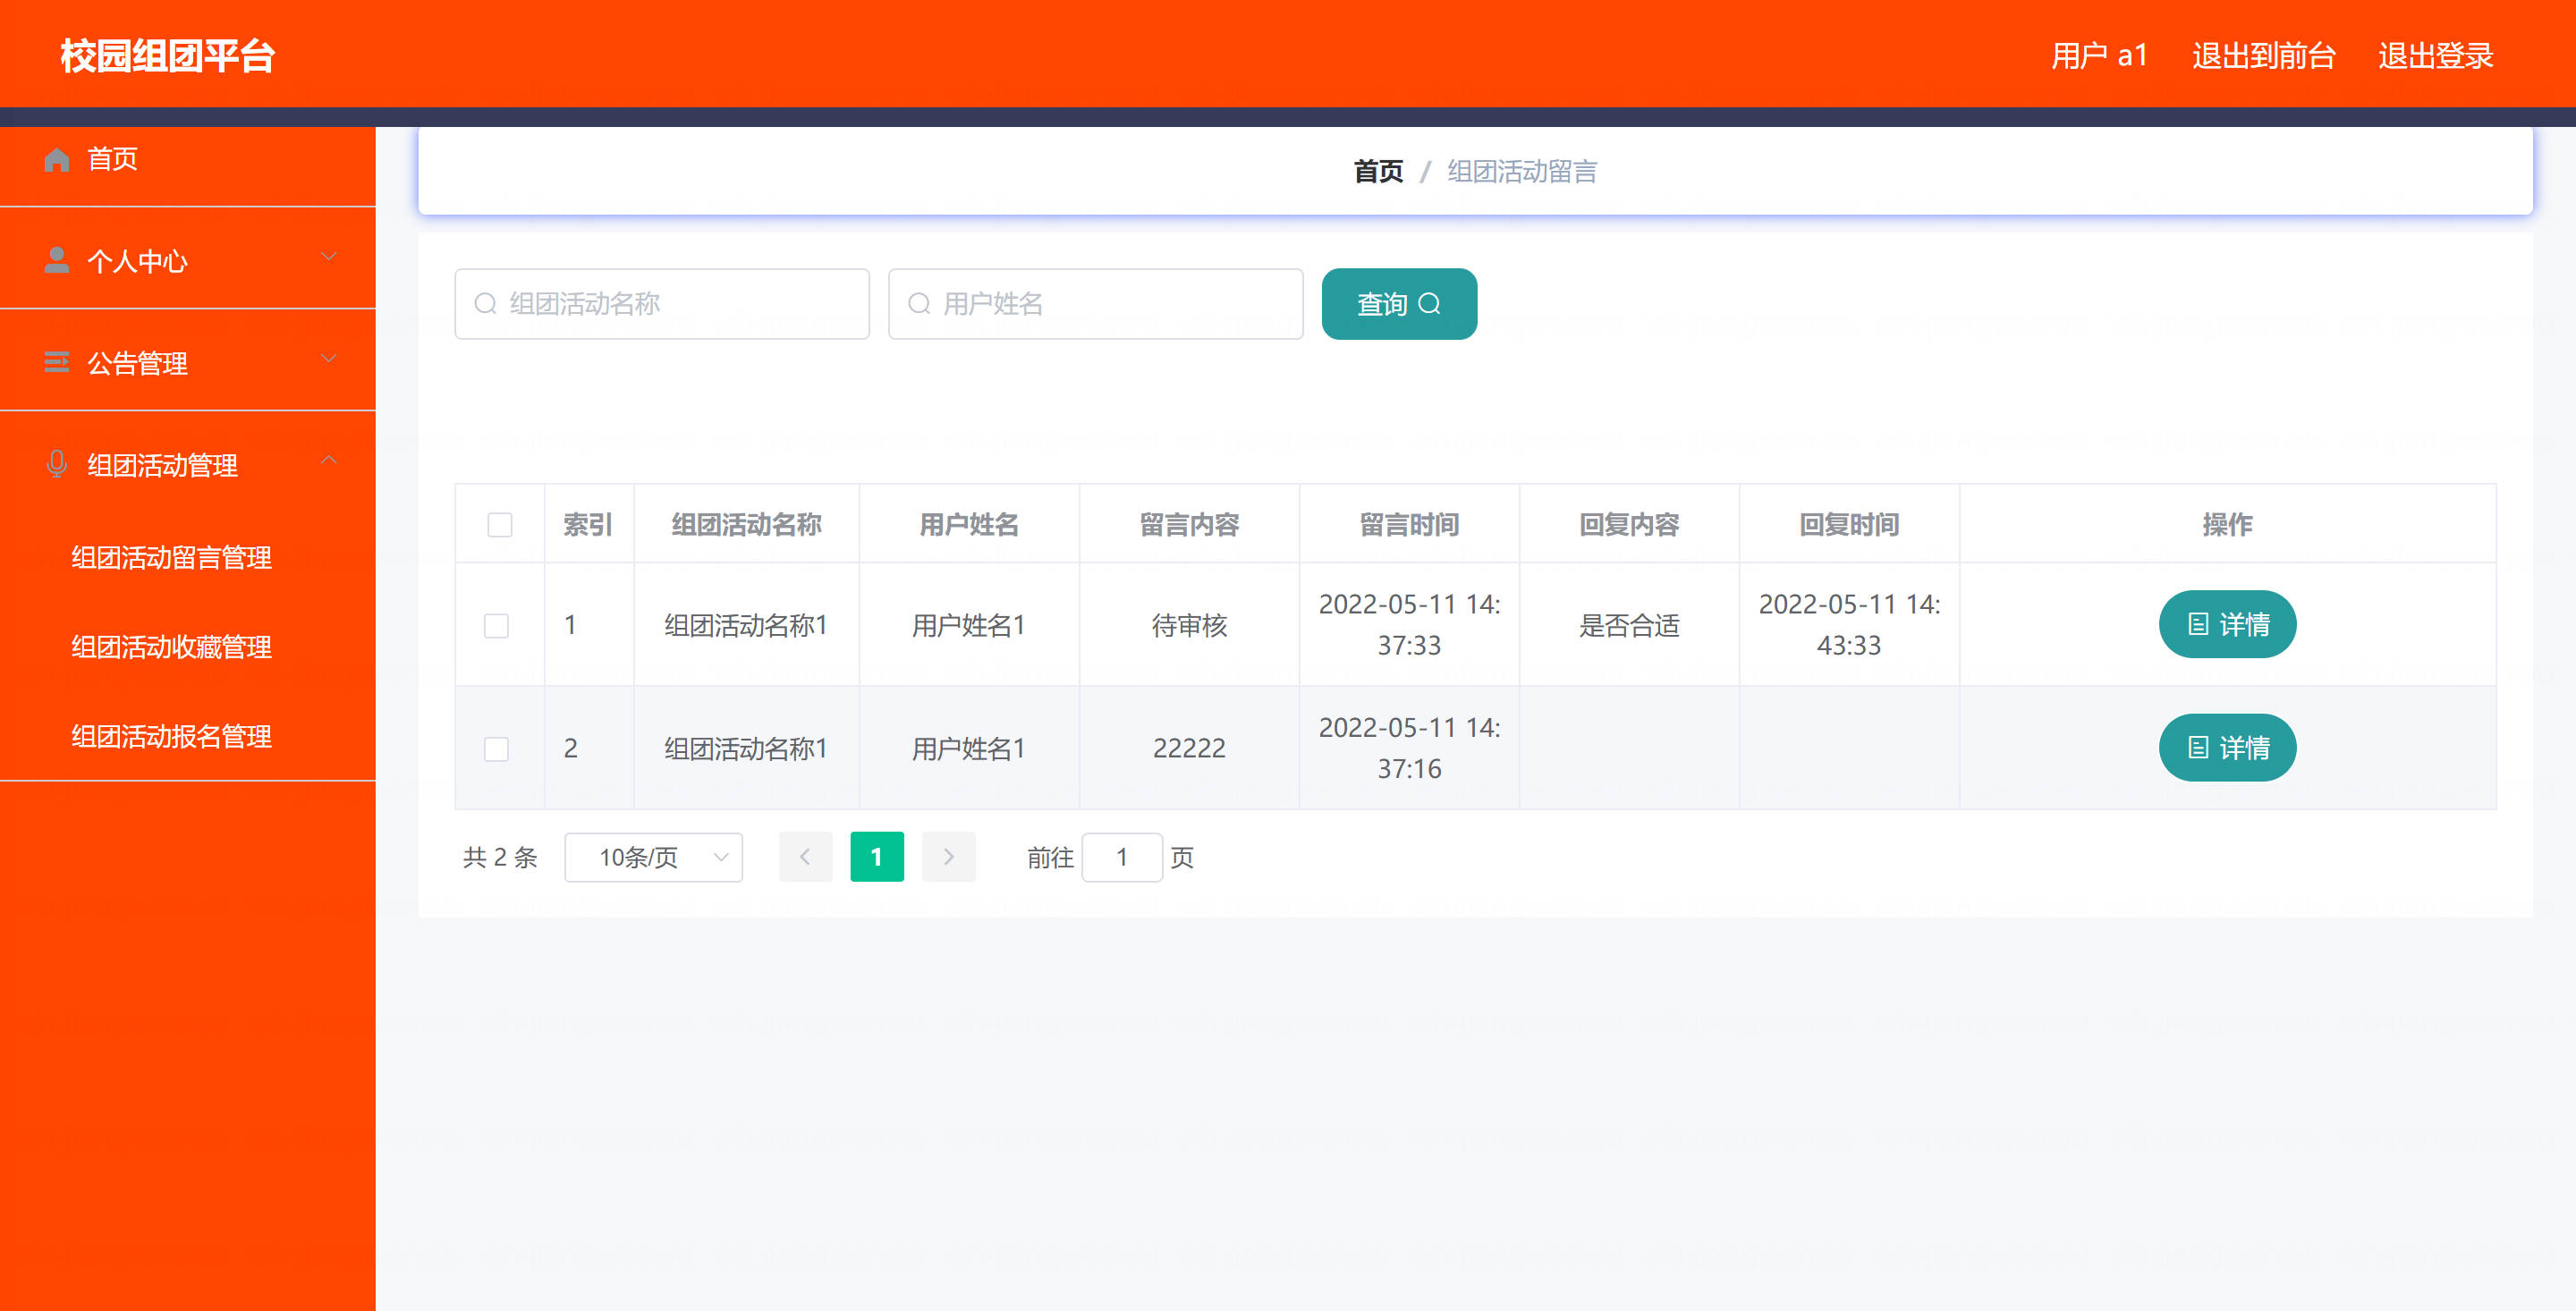Click 退出到前台 link in header
This screenshot has height=1311, width=2576.
point(2263,55)
